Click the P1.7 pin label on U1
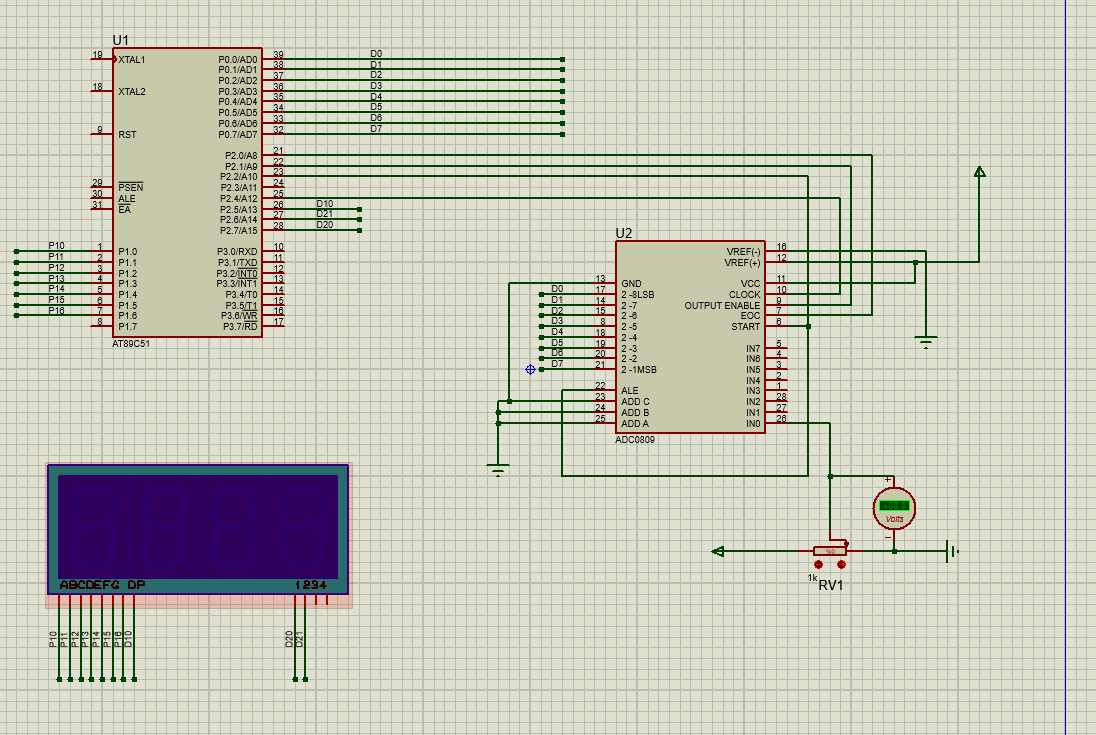The image size is (1096, 735). point(127,326)
